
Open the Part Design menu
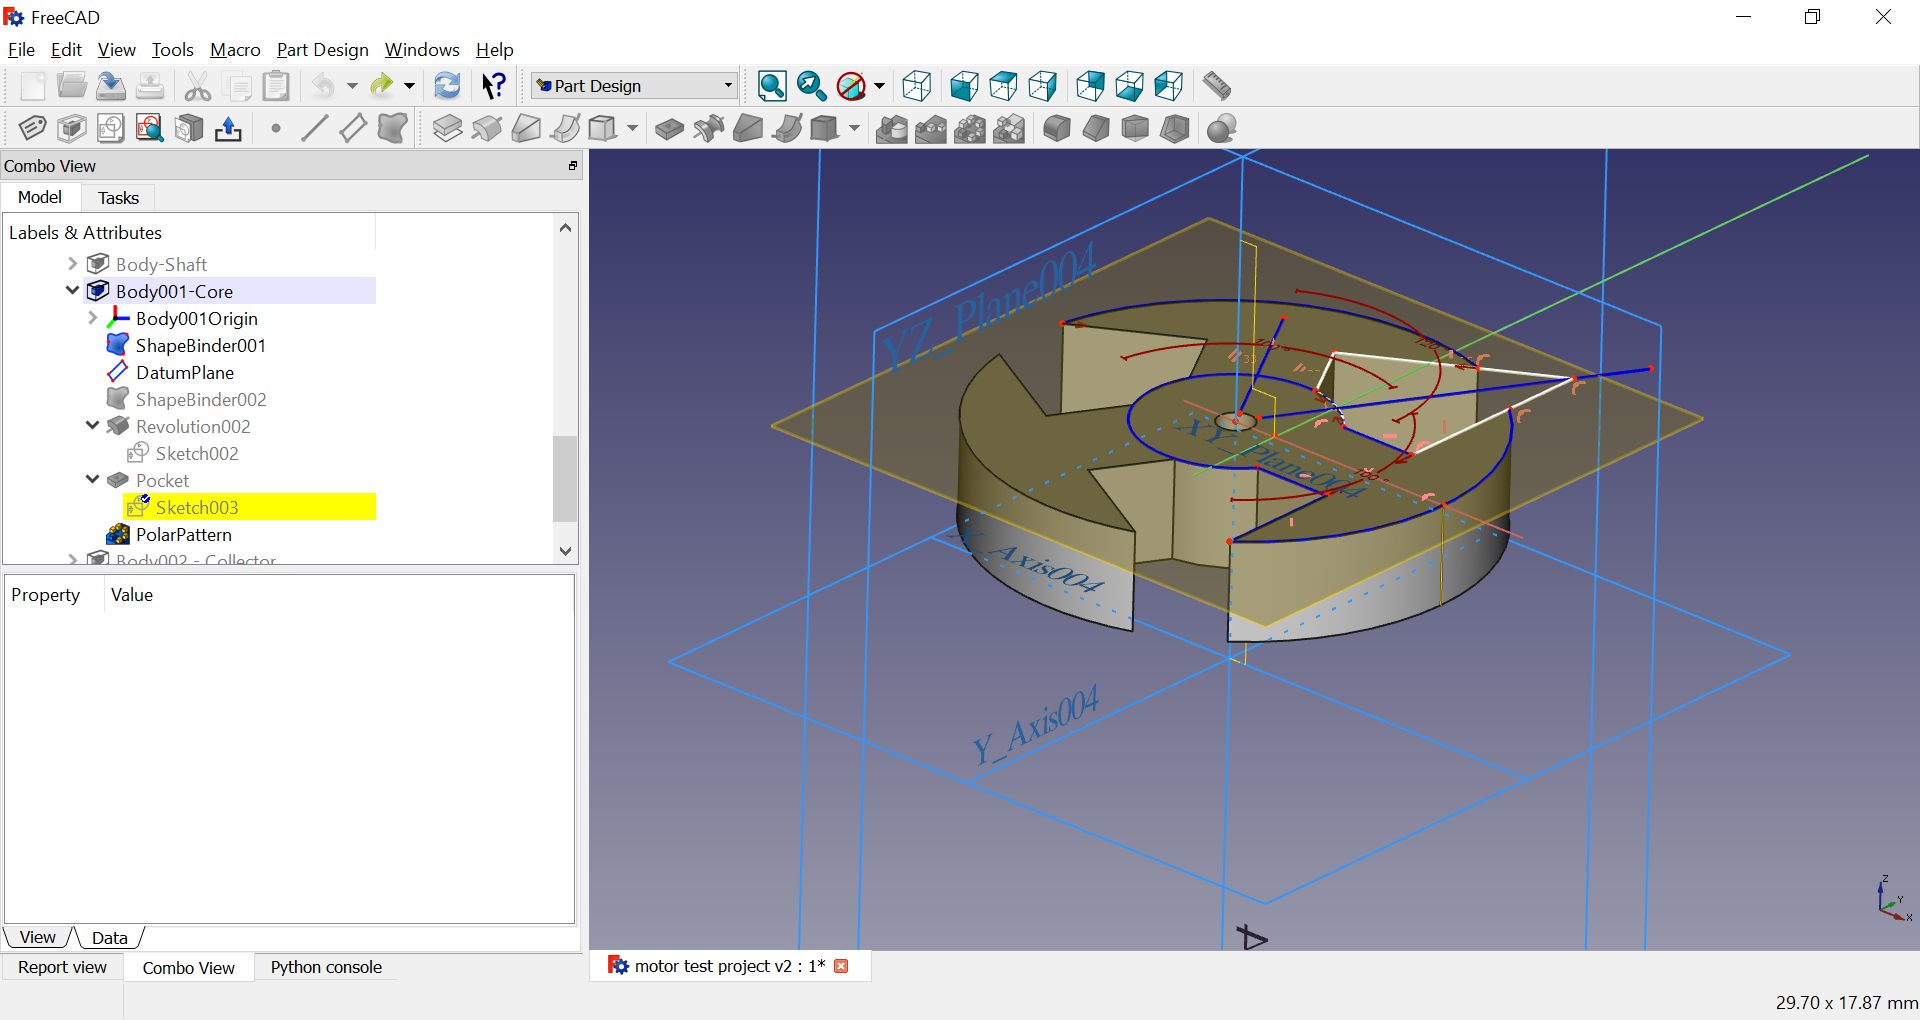pyautogui.click(x=322, y=50)
